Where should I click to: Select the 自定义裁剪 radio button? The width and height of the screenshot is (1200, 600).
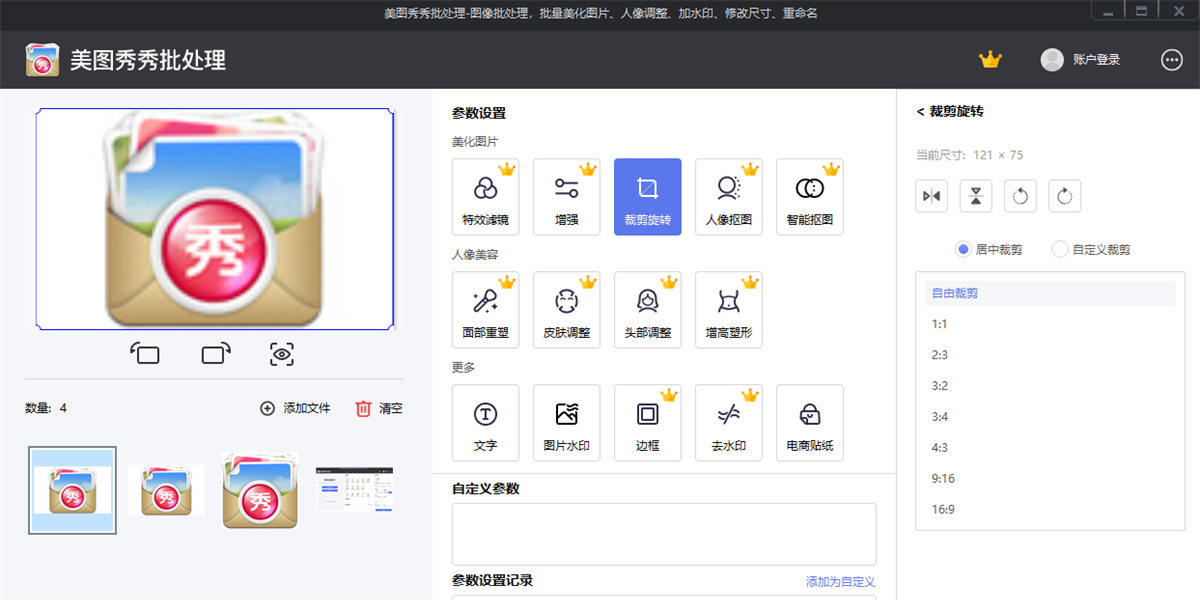tap(1060, 249)
